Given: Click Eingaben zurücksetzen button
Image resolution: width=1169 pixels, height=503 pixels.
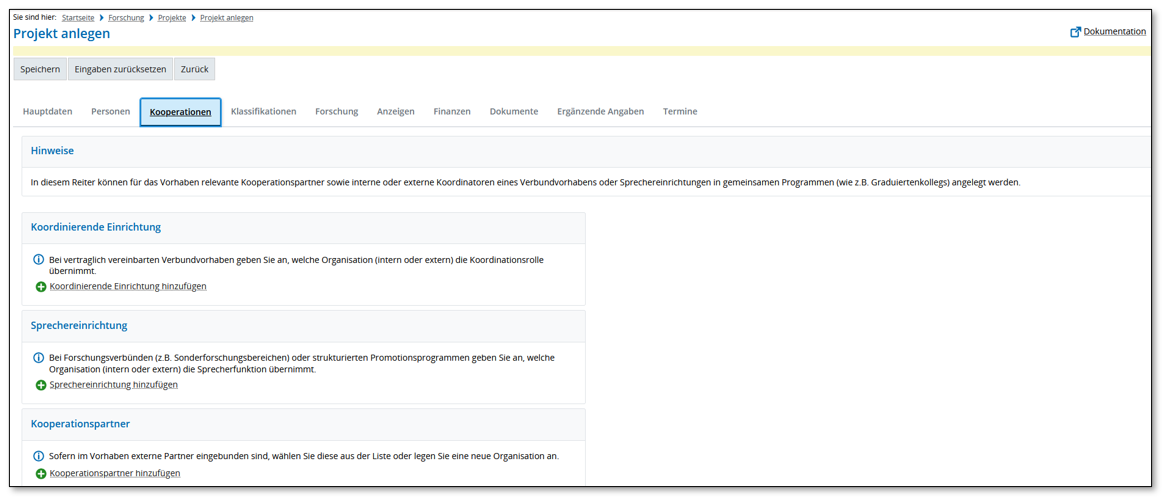Looking at the screenshot, I should point(120,70).
